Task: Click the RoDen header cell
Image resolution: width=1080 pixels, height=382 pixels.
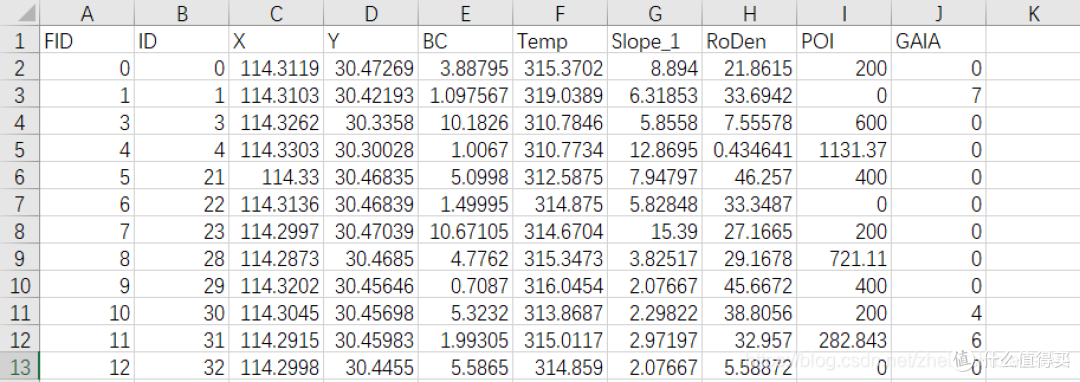Action: [x=749, y=41]
